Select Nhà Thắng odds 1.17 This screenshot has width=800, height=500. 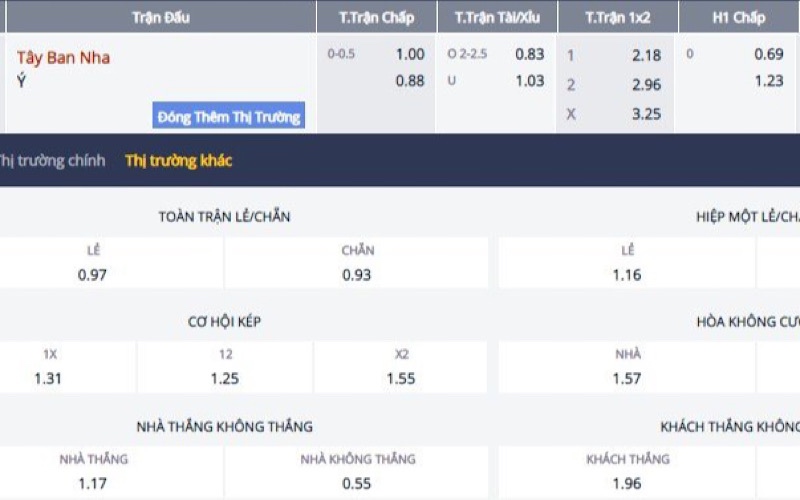tap(93, 483)
